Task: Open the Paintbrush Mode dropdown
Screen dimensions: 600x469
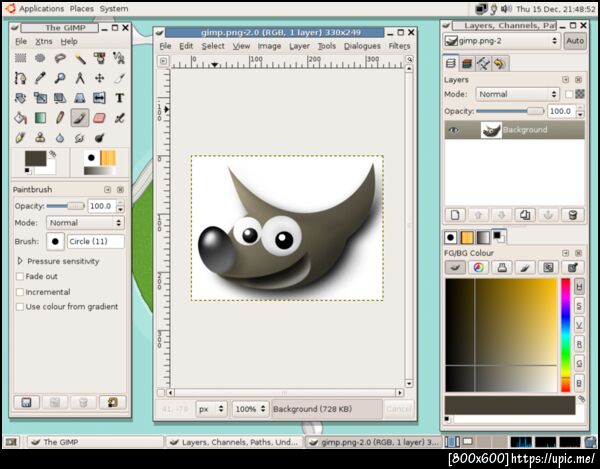Action: [x=84, y=223]
